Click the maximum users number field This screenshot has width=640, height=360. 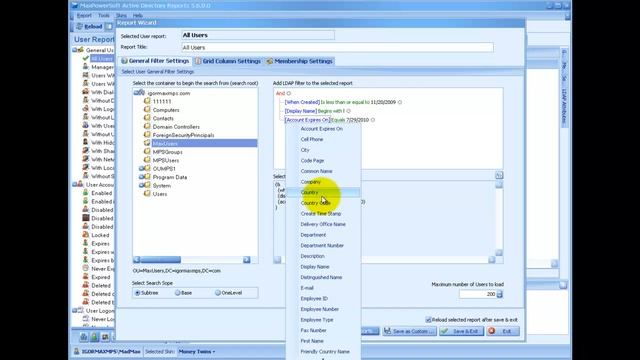pos(478,294)
